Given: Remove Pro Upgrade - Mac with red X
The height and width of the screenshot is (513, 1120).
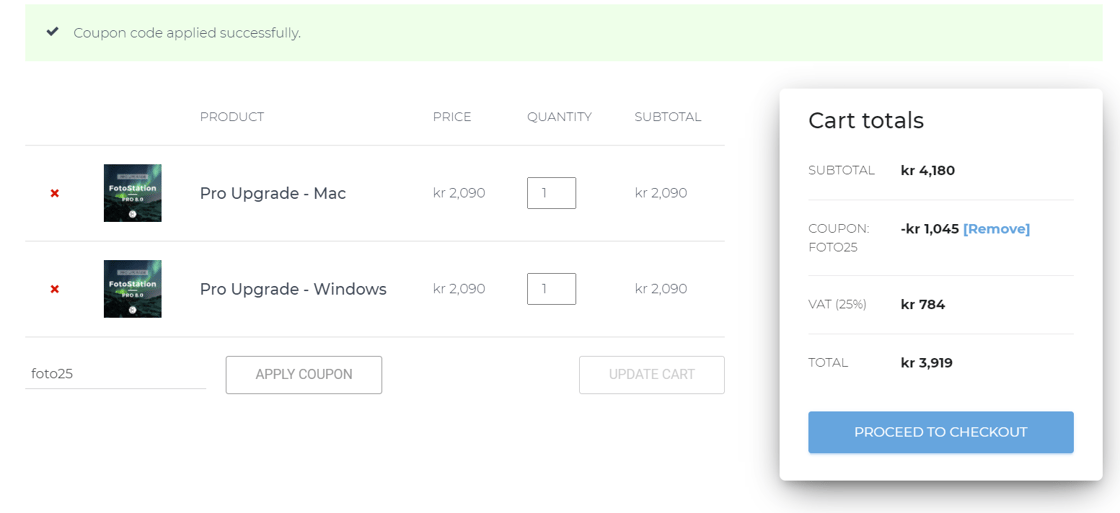Looking at the screenshot, I should [54, 193].
